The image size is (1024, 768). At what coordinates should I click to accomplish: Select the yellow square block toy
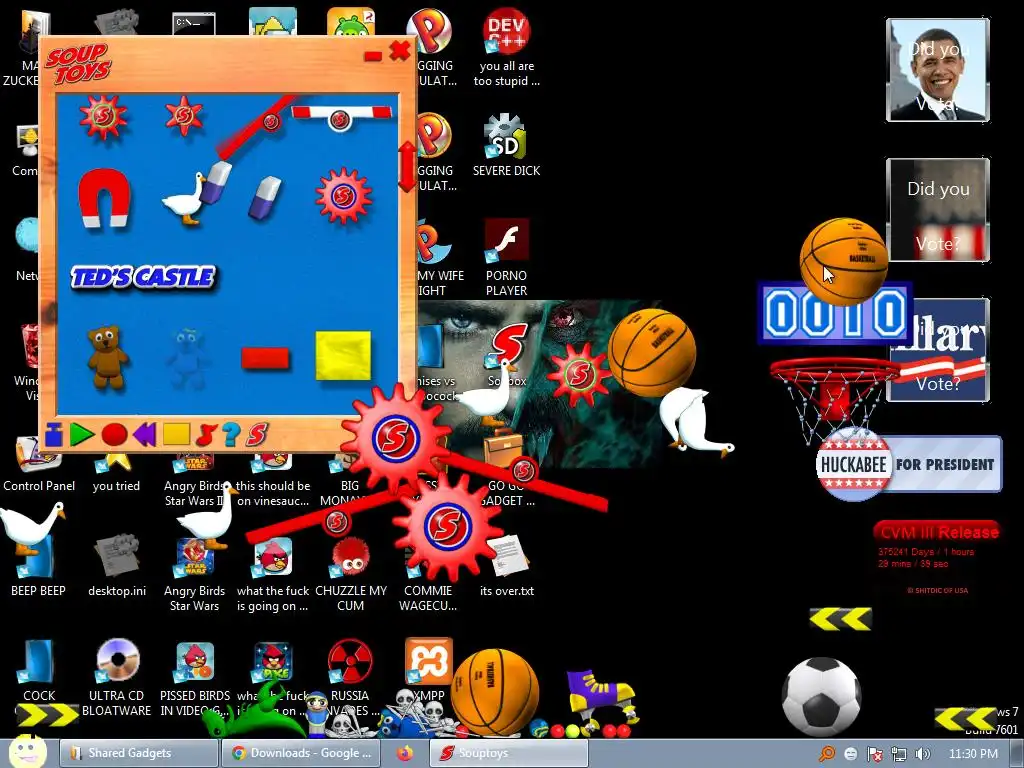pyautogui.click(x=343, y=355)
